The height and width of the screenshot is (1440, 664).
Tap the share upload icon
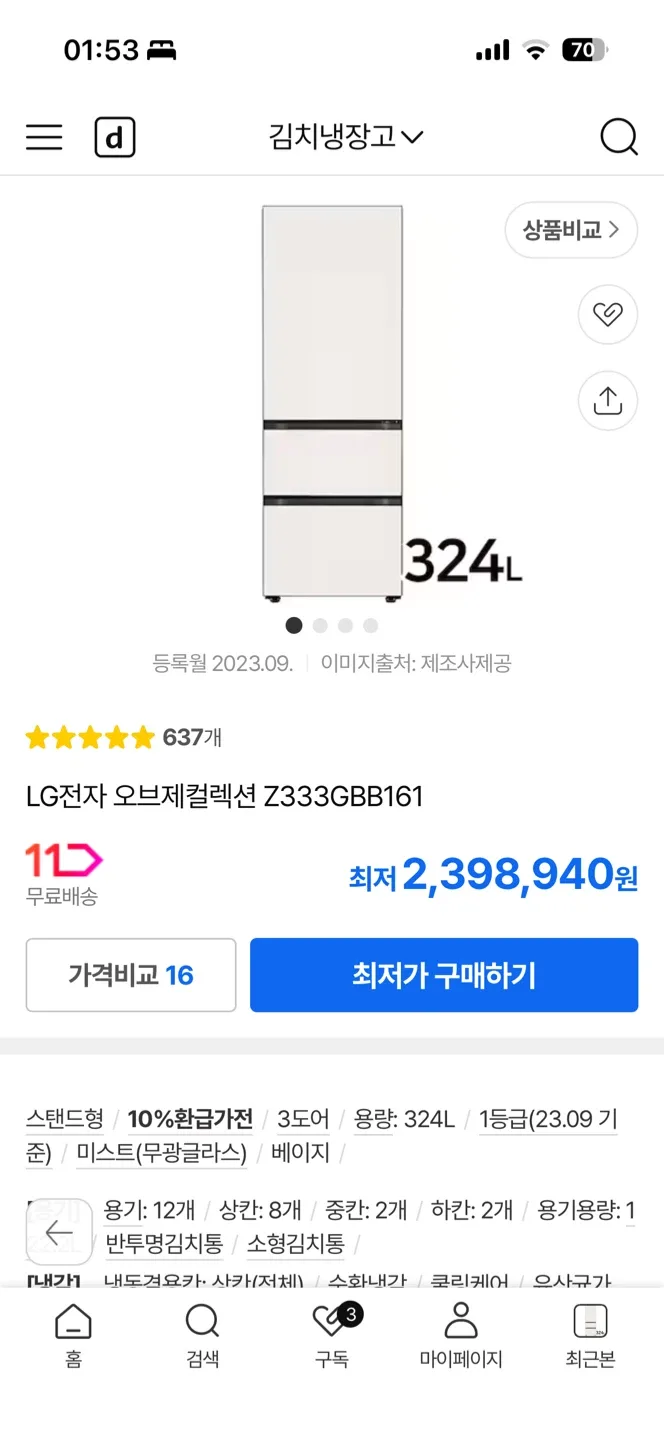[x=607, y=401]
